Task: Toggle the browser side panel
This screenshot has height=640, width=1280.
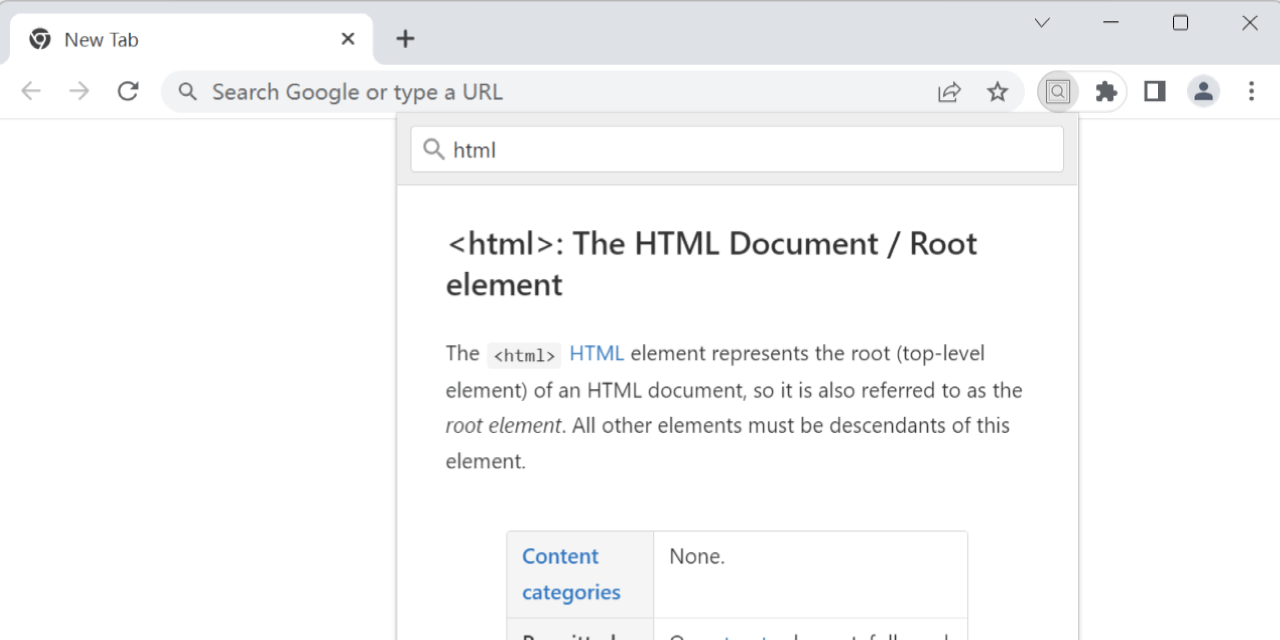Action: point(1155,92)
